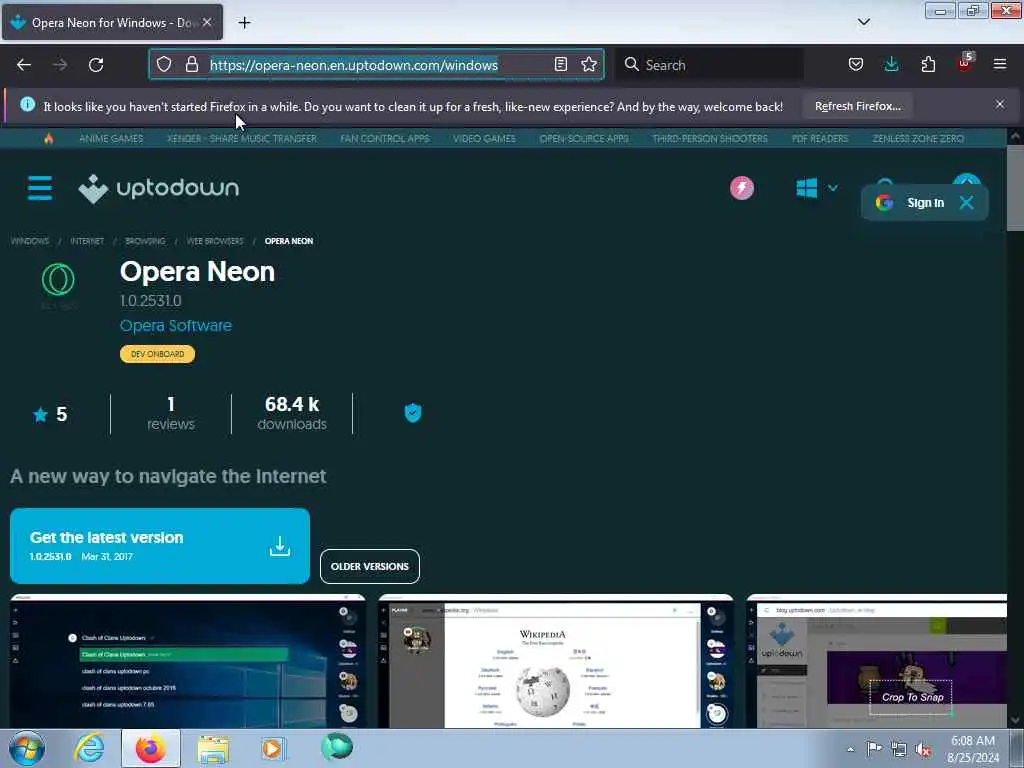Open the Uptodown hamburger menu

click(40, 188)
